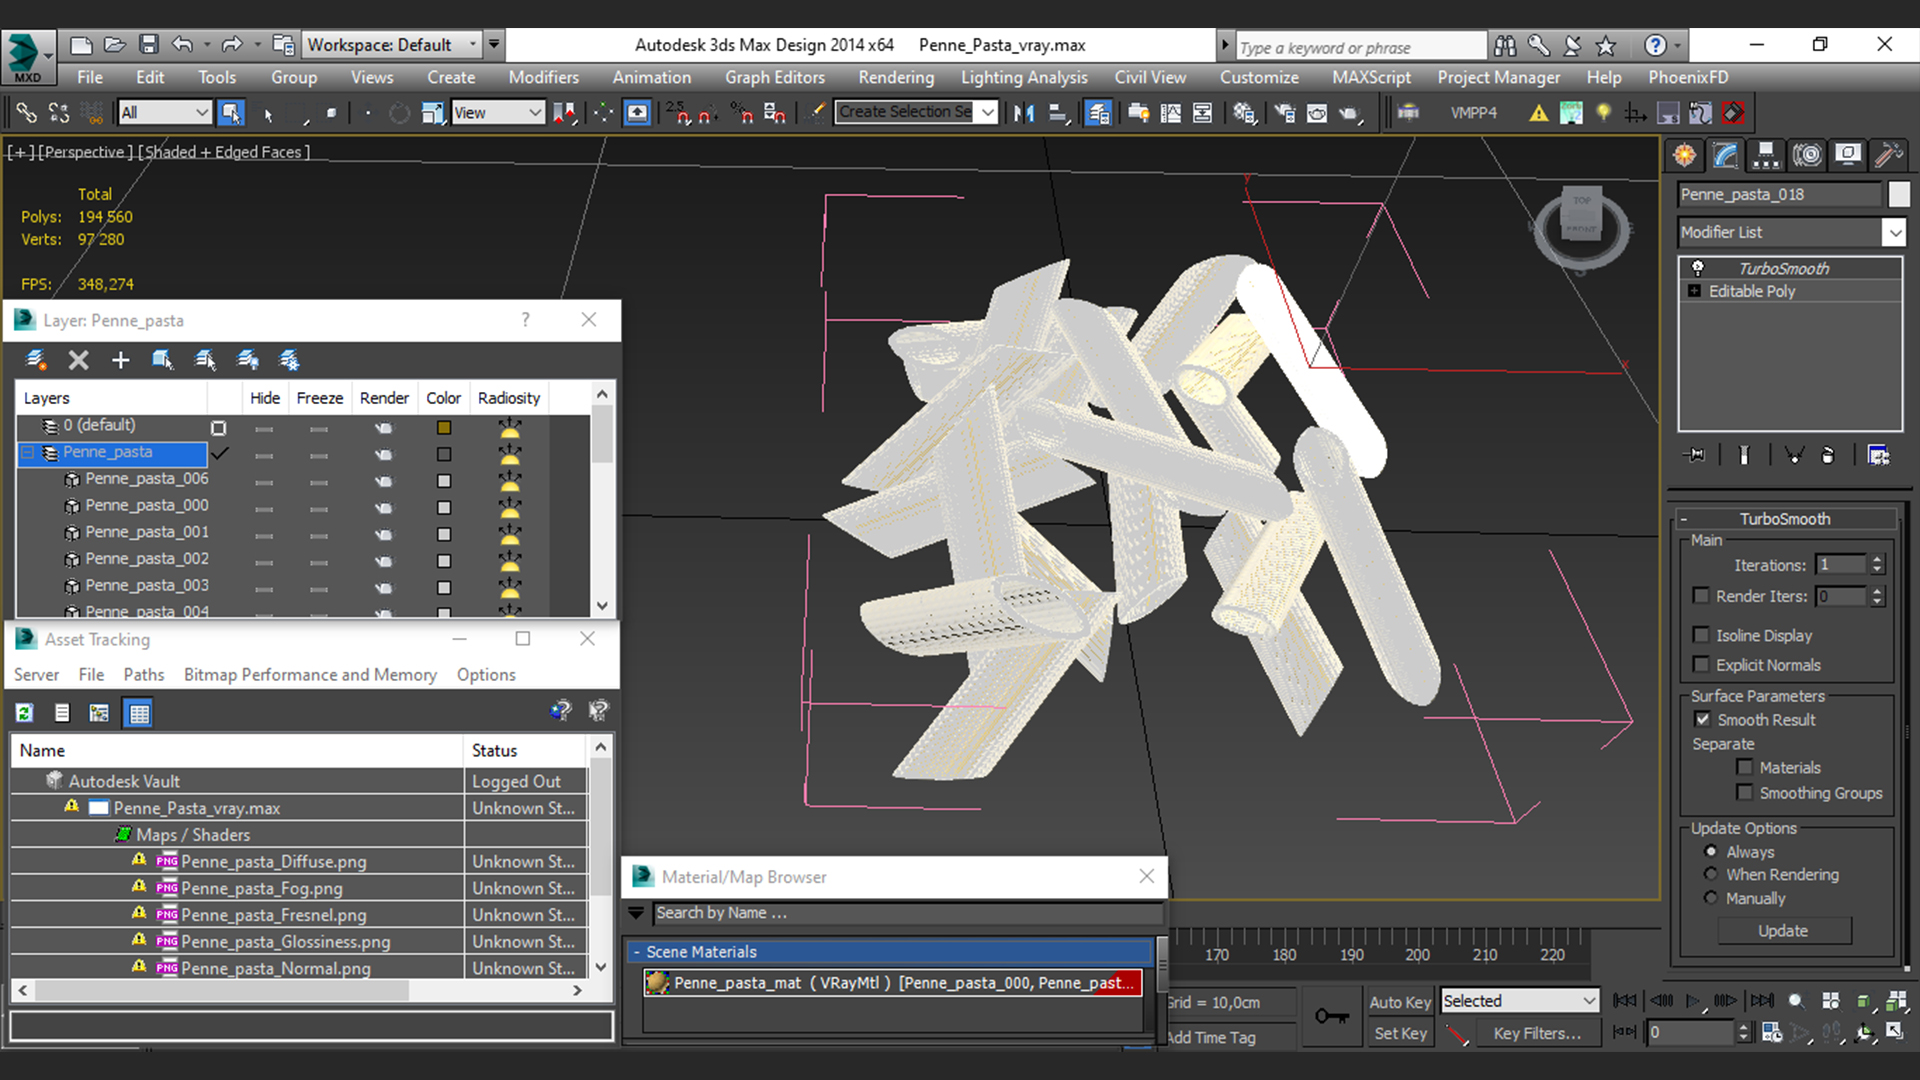Click the Redo arrow in title bar
The image size is (1920, 1080).
point(232,45)
